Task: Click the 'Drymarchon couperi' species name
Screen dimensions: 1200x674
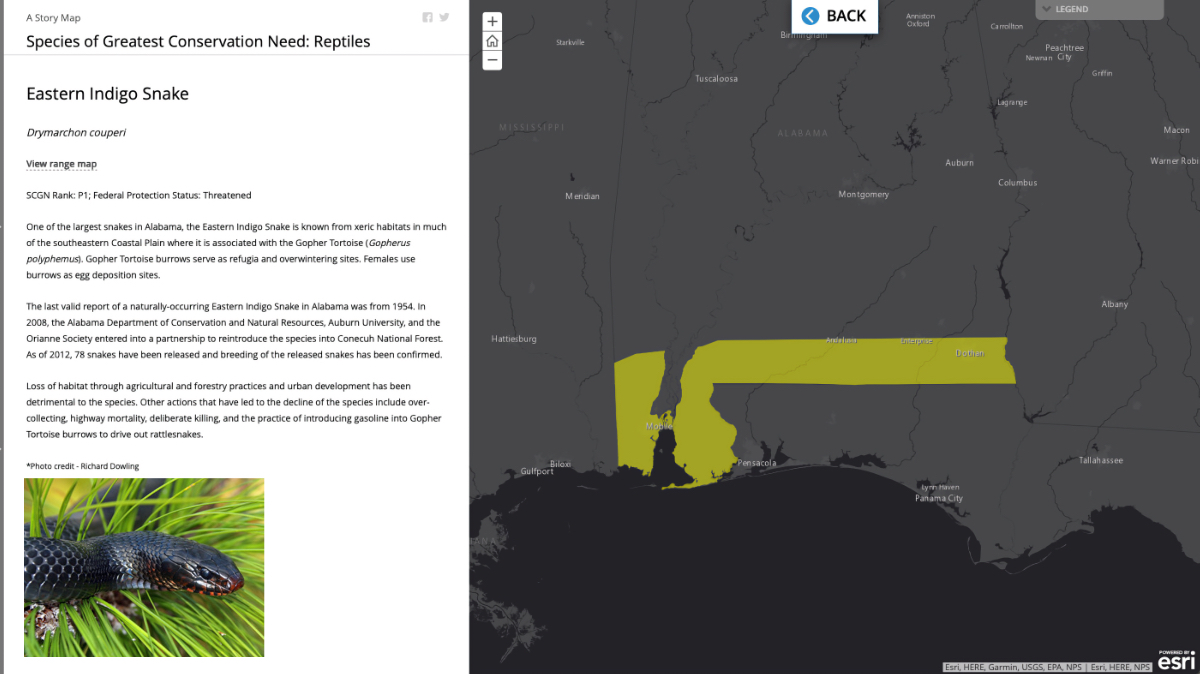Action: point(76,132)
